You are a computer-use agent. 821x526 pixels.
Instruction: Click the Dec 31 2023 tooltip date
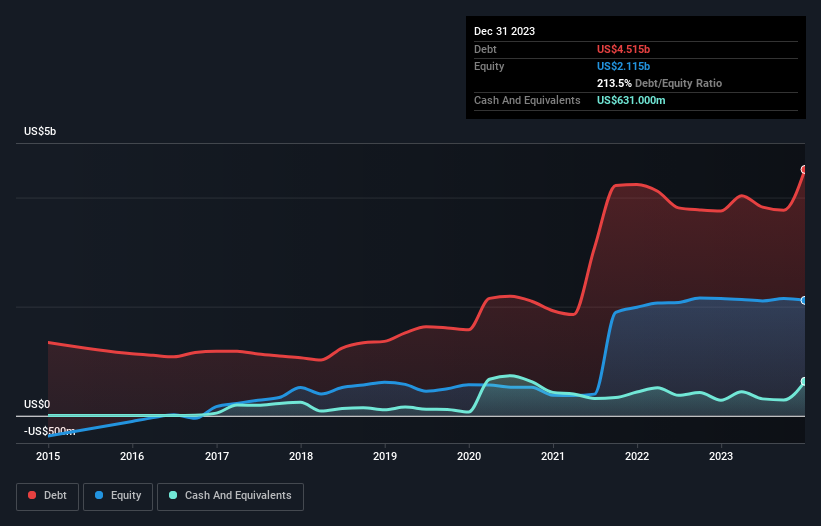point(504,31)
